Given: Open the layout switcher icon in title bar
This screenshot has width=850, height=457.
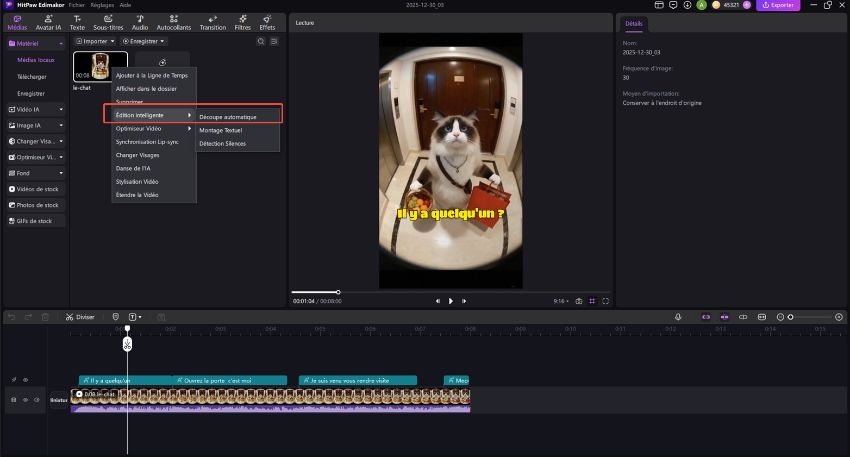Looking at the screenshot, I should (659, 5).
